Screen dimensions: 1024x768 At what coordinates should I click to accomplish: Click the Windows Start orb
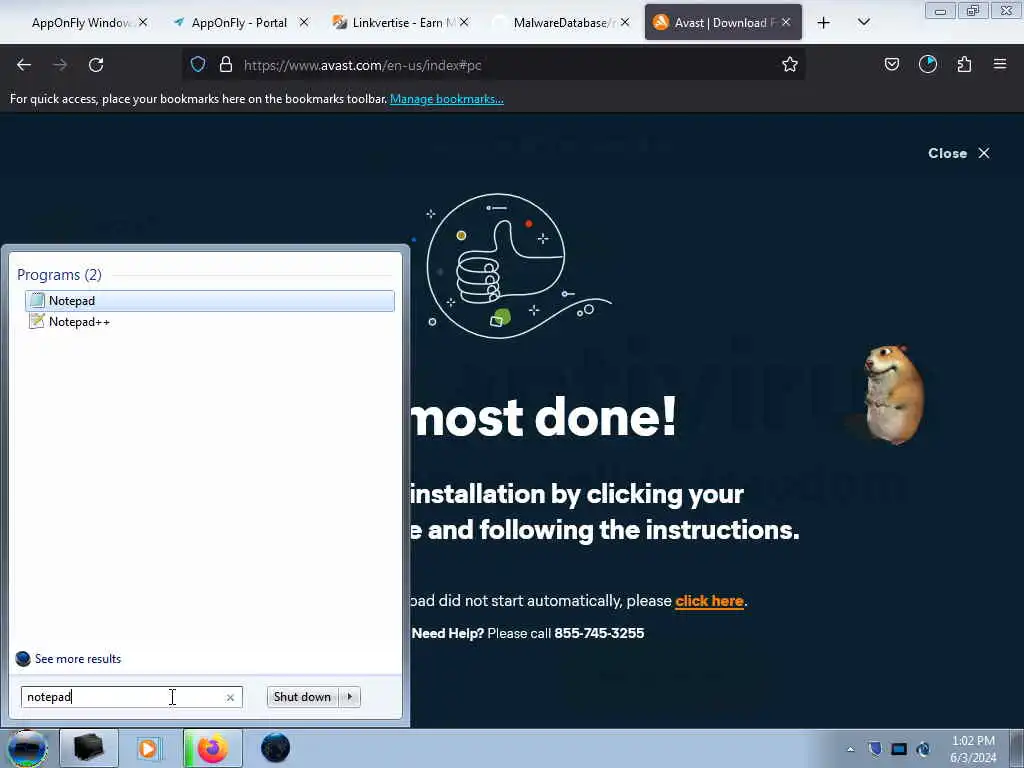[x=27, y=748]
